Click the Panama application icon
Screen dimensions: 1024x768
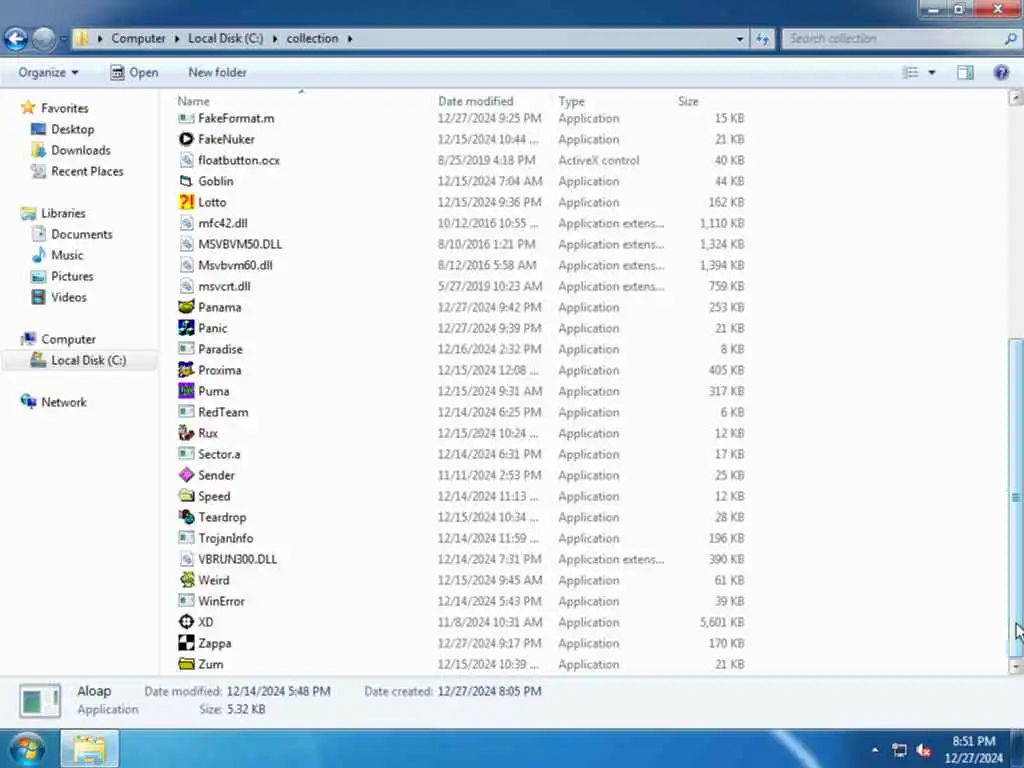[x=186, y=307]
